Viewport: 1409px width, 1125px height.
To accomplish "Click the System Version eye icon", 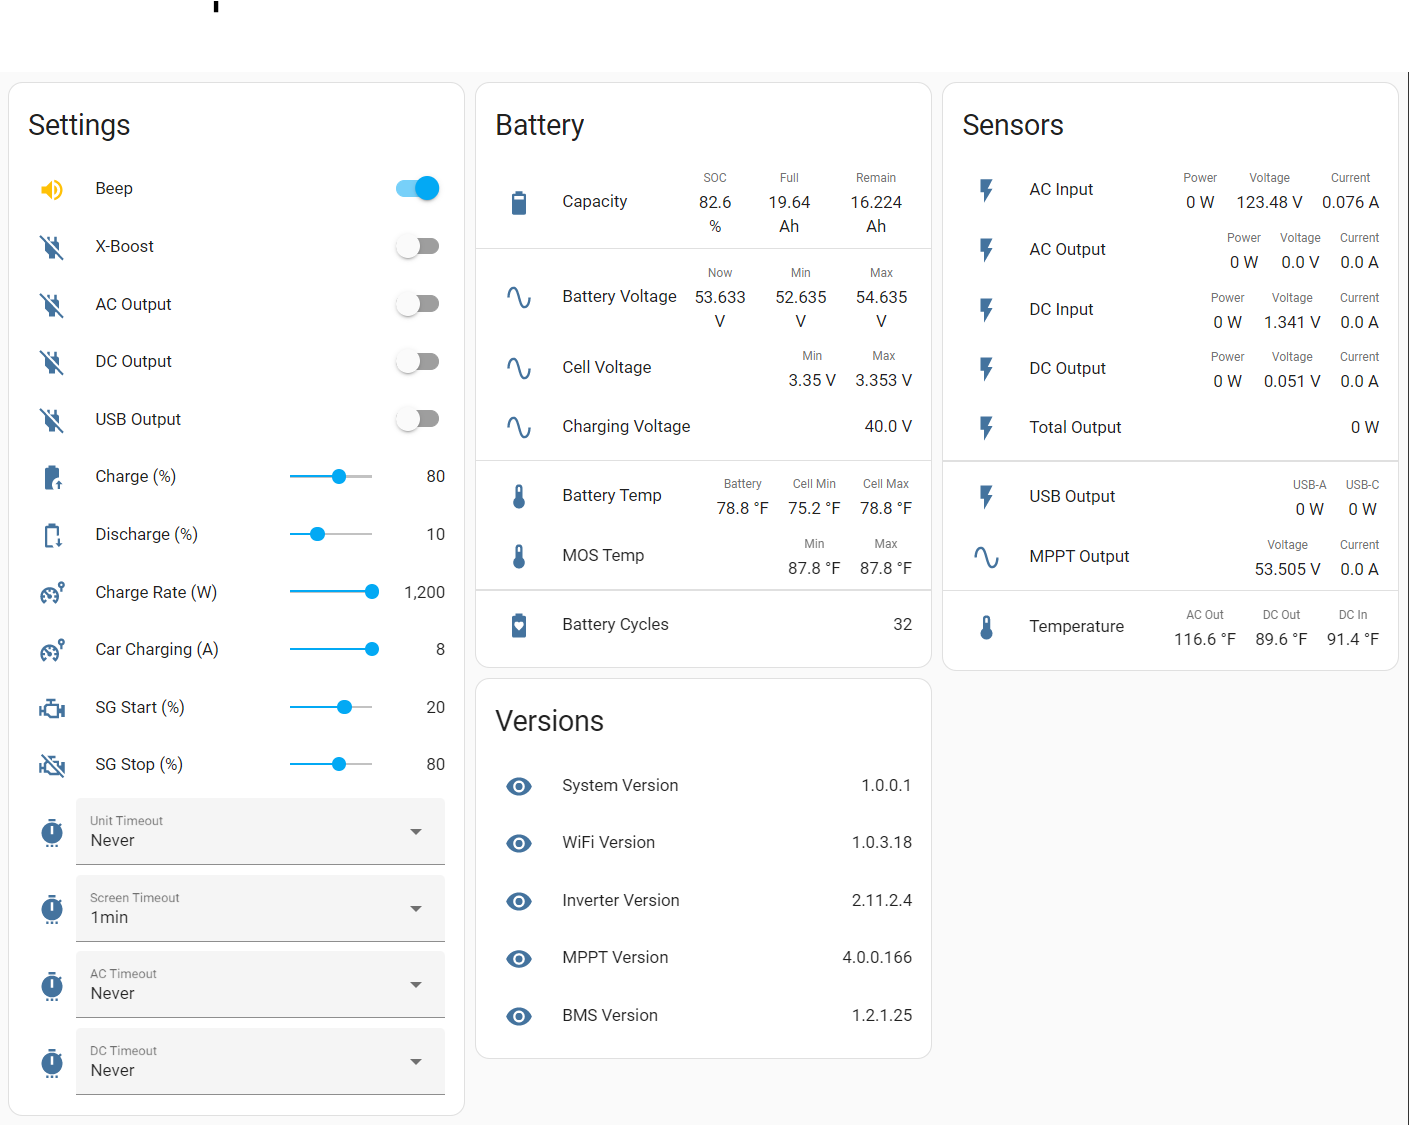I will [519, 786].
